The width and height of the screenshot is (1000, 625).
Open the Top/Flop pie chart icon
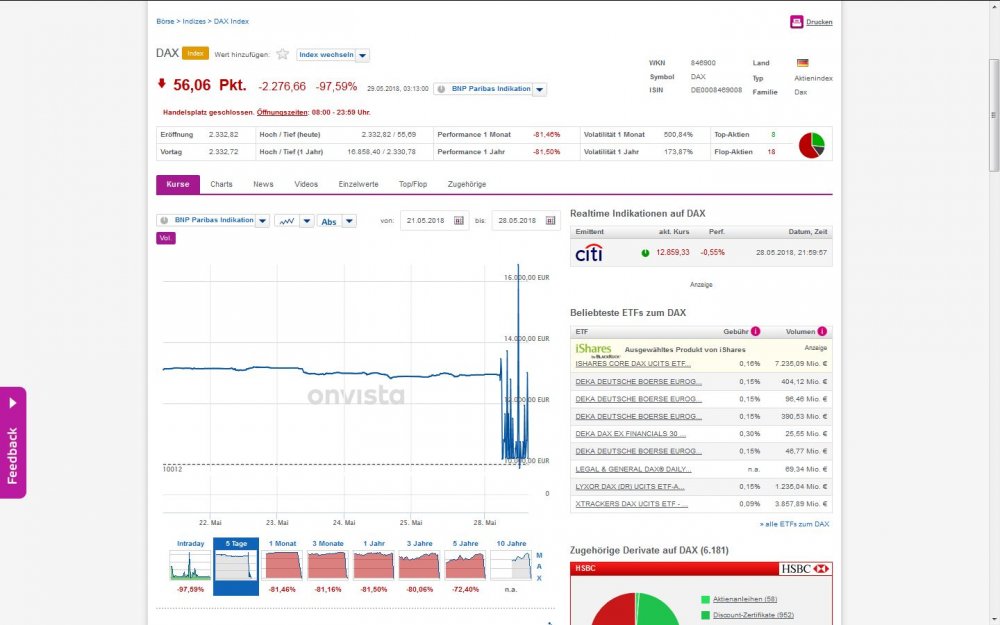click(x=811, y=145)
